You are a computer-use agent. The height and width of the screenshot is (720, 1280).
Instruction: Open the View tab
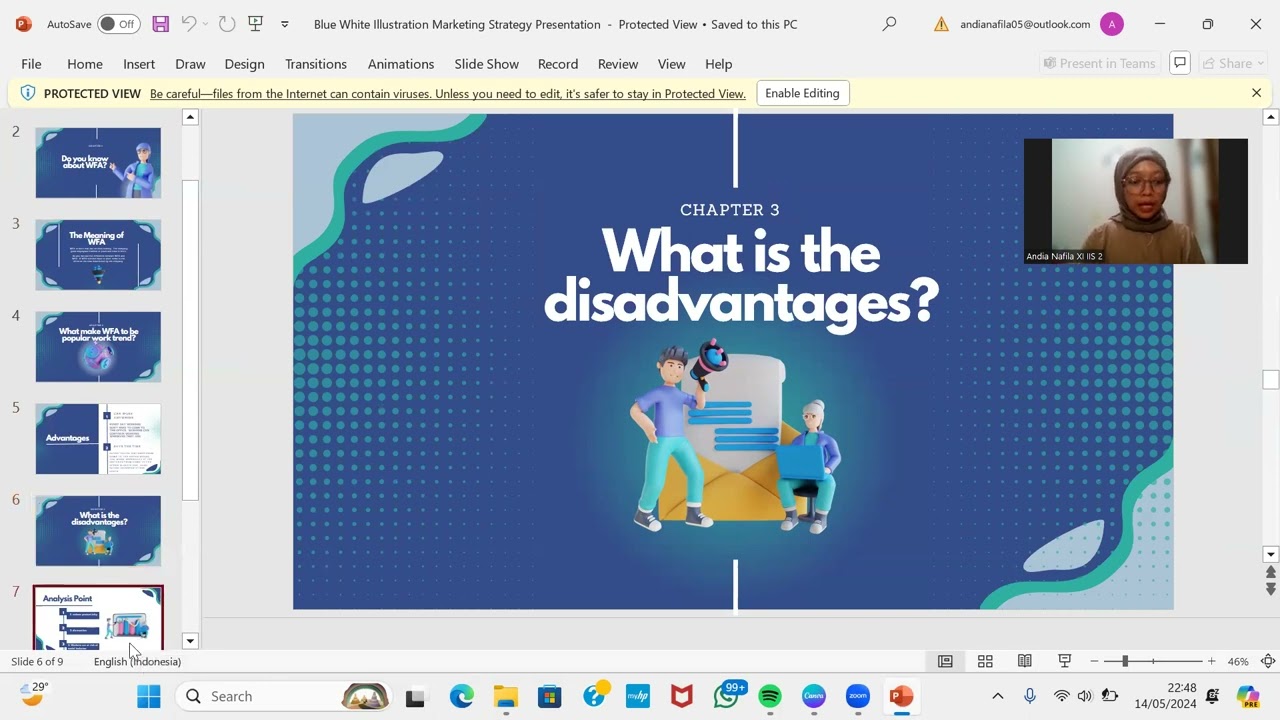[671, 64]
